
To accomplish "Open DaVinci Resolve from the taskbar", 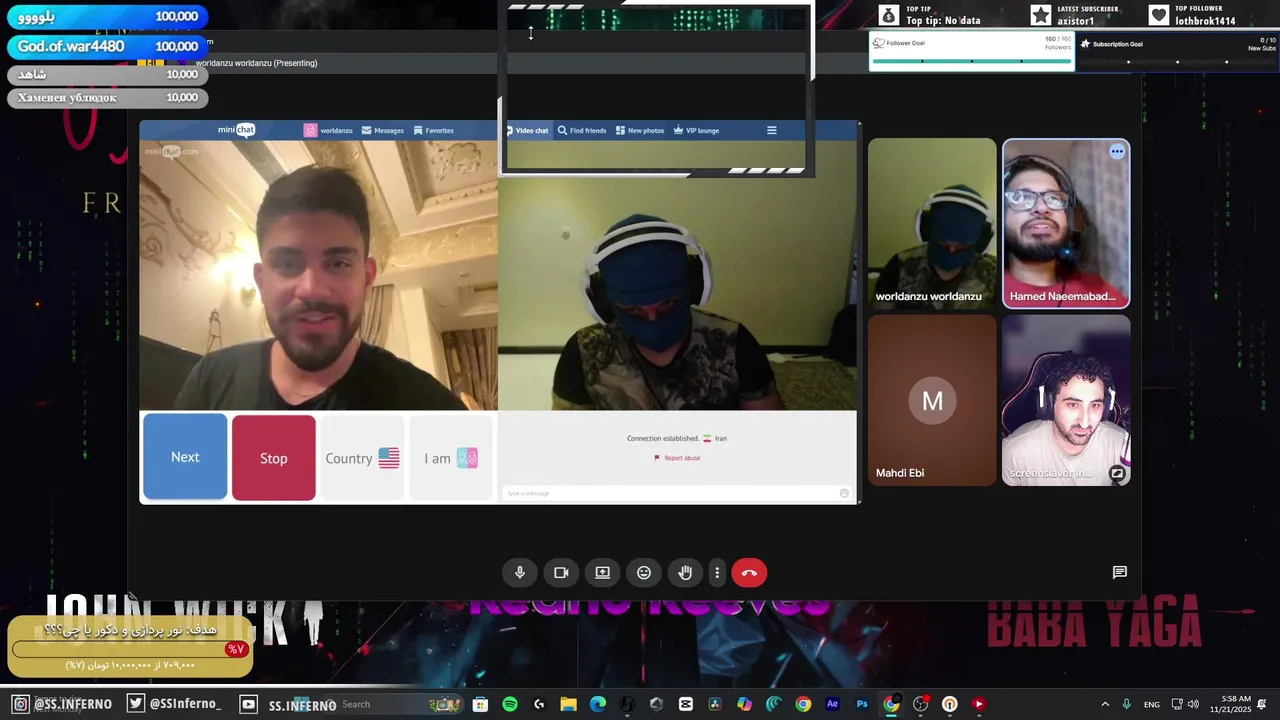I will 715,704.
